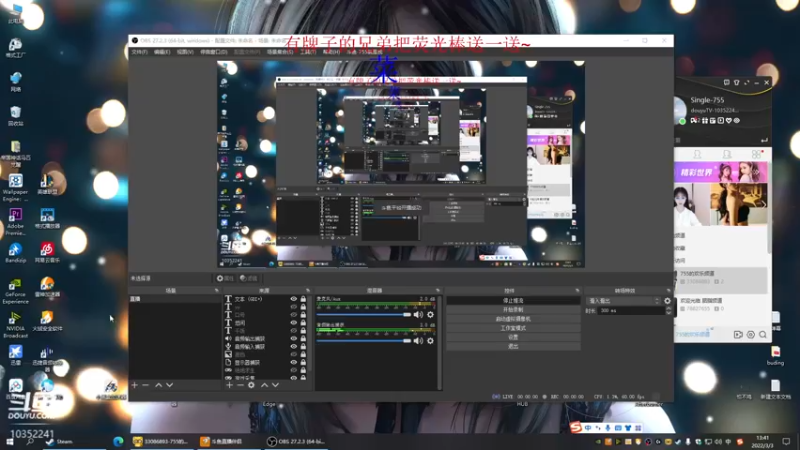Viewport: 800px width, 450px height.
Task: Open gear settings for 麦克风/Aux mixer channel
Action: pos(430,315)
